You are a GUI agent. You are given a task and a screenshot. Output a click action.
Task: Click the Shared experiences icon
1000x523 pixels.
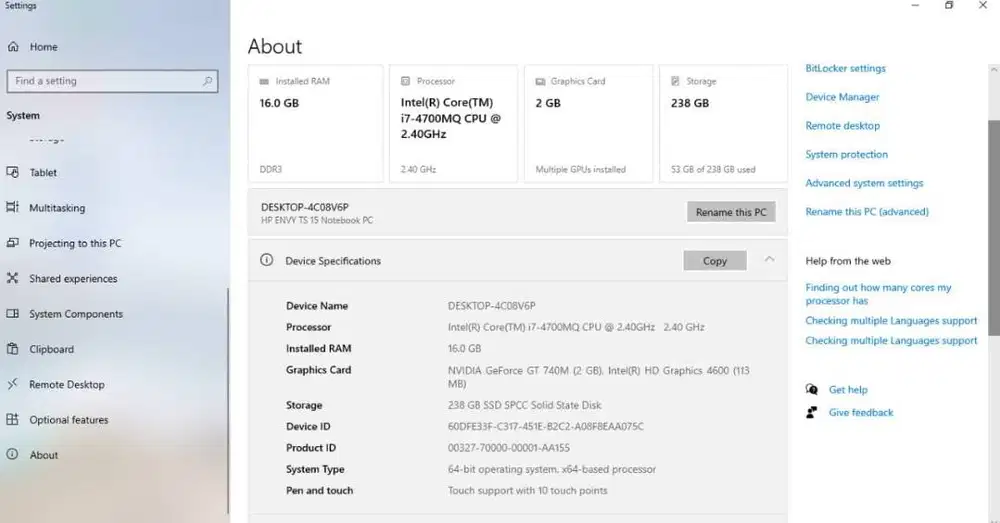click(x=13, y=278)
